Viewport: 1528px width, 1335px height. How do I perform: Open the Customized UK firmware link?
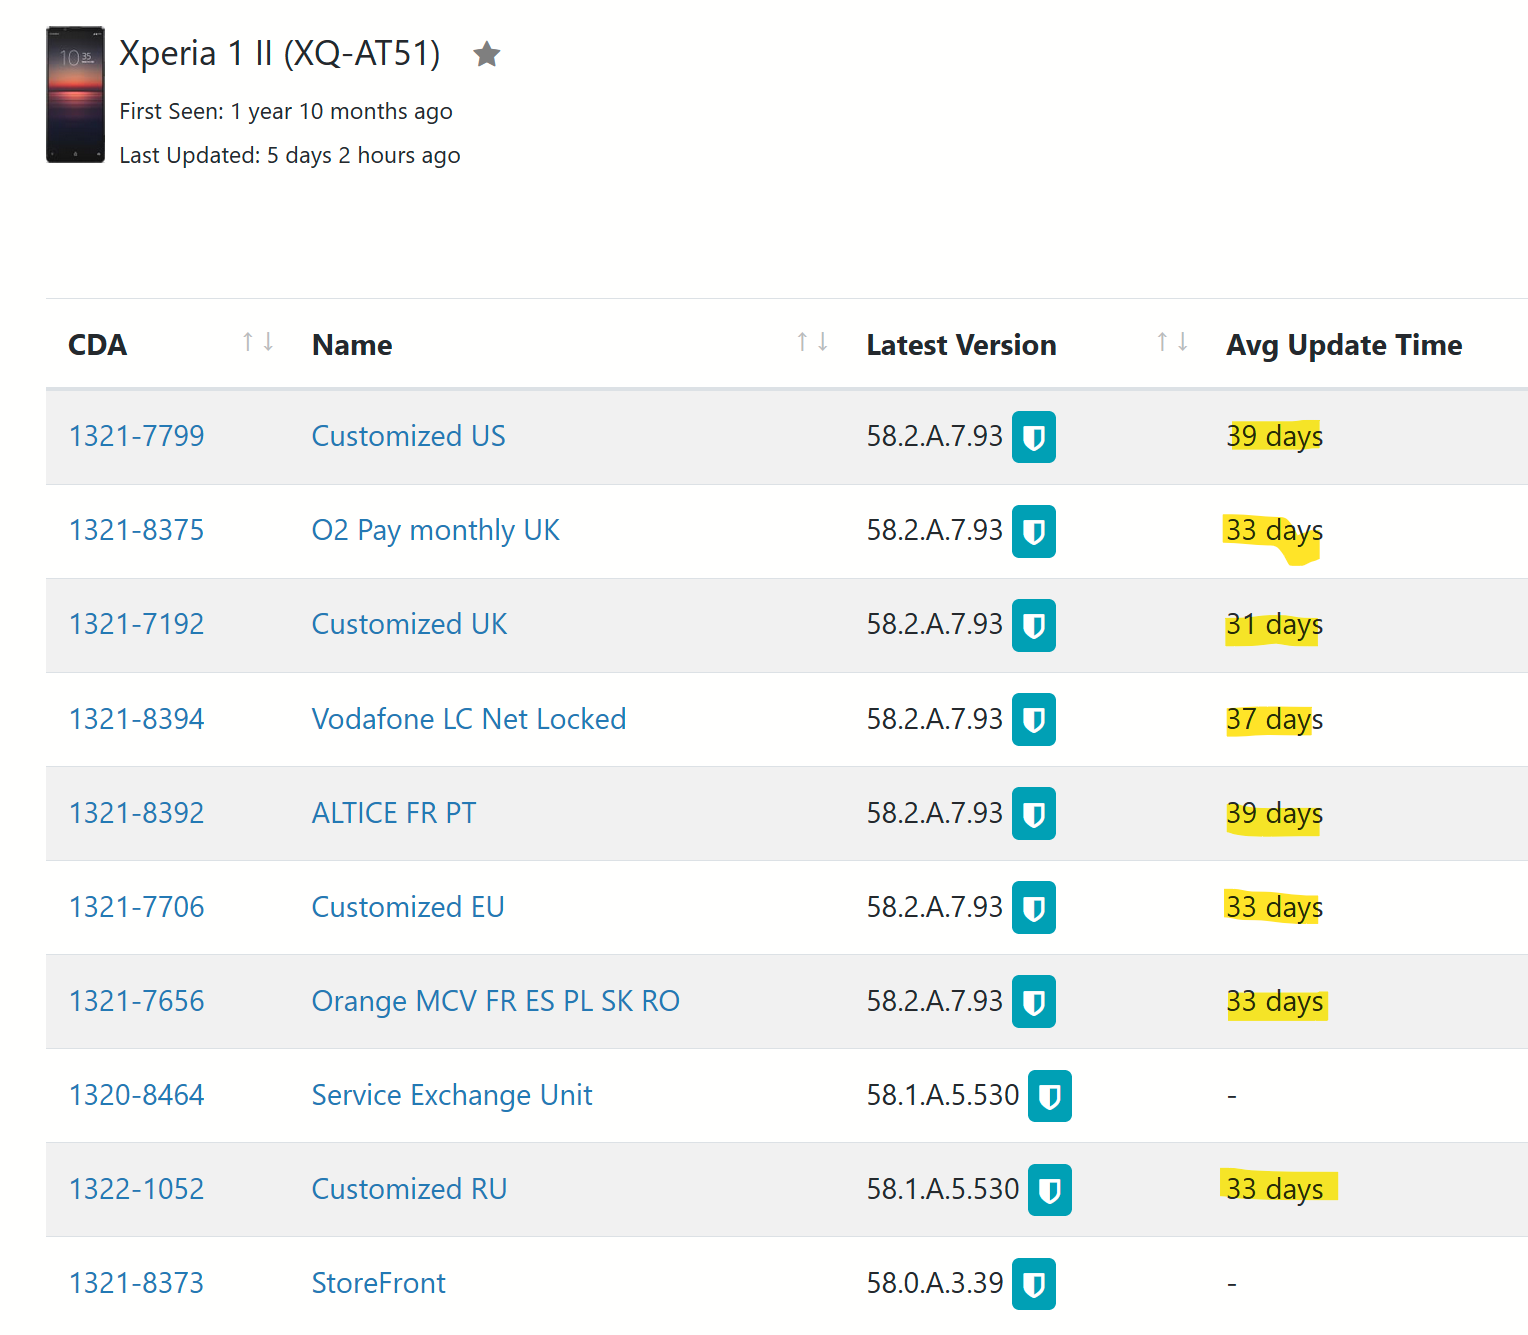tap(409, 624)
